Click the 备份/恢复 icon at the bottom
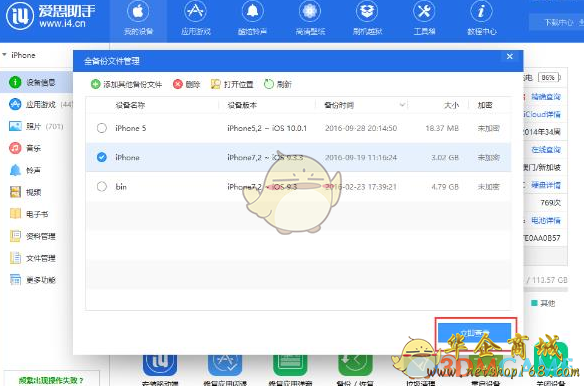This screenshot has width=584, height=386. pos(355,365)
